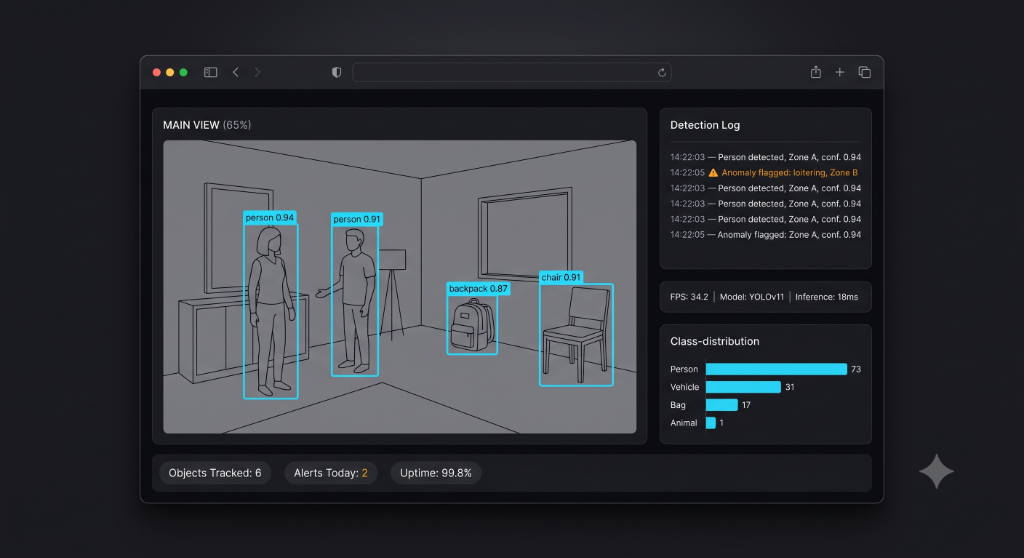Screen dimensions: 1024x558
Task: Click the backpack inside its bounding box
Action: tap(472, 325)
